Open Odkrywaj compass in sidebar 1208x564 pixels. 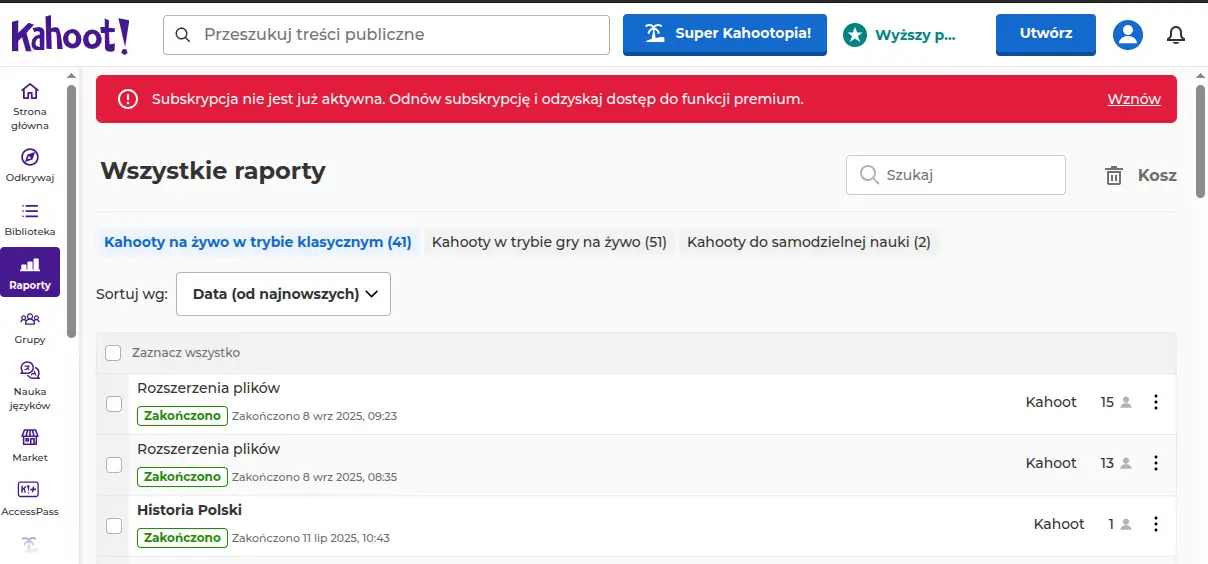coord(30,166)
